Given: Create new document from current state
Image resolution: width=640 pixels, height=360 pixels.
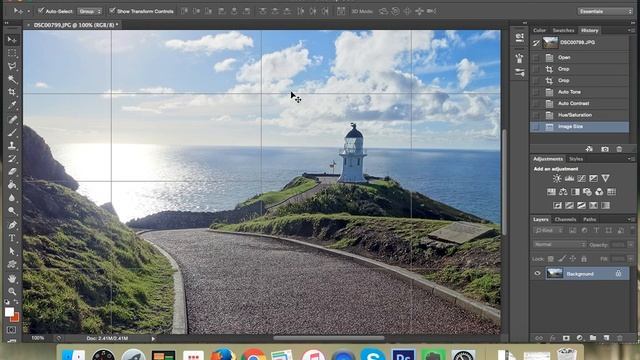Looking at the screenshot, I should (x=589, y=149).
